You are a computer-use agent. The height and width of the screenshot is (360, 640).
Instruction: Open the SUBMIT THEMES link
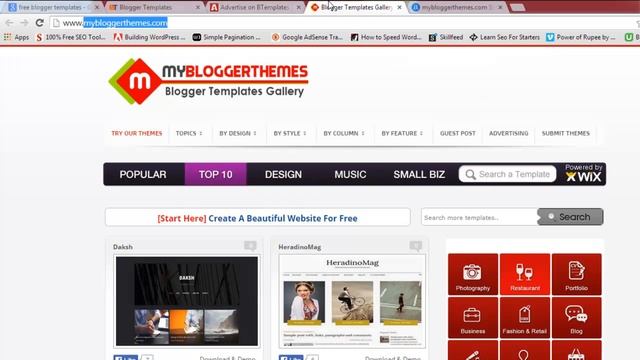pos(566,133)
